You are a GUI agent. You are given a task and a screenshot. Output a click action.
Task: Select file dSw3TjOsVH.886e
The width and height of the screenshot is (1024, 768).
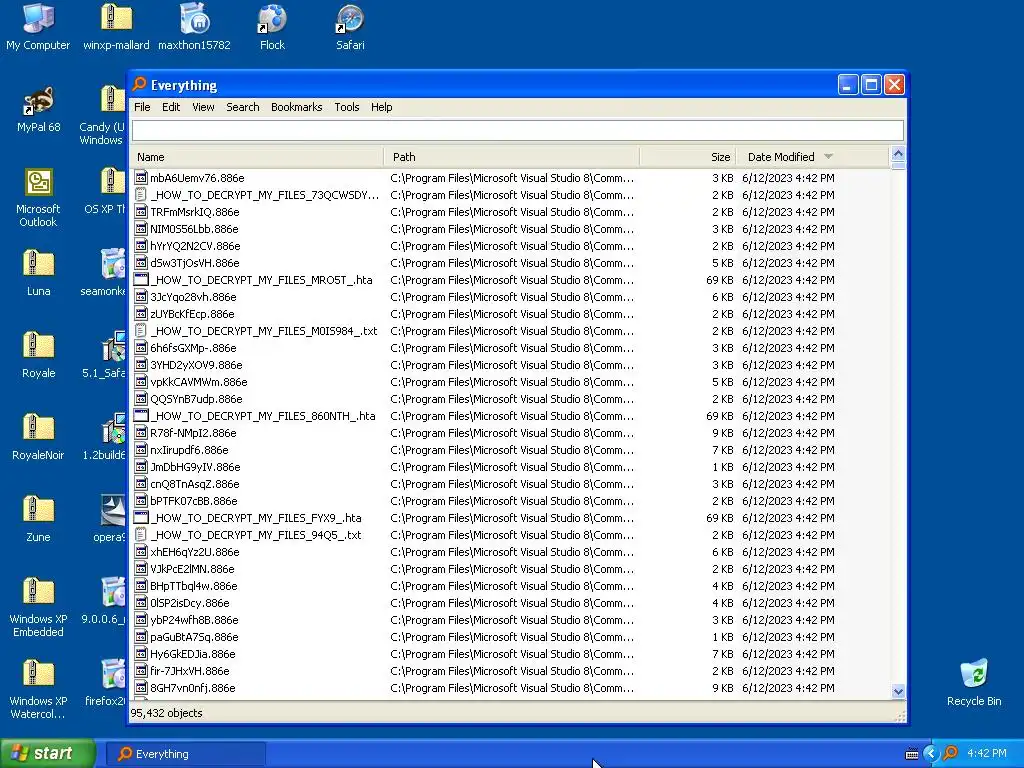[x=195, y=263]
